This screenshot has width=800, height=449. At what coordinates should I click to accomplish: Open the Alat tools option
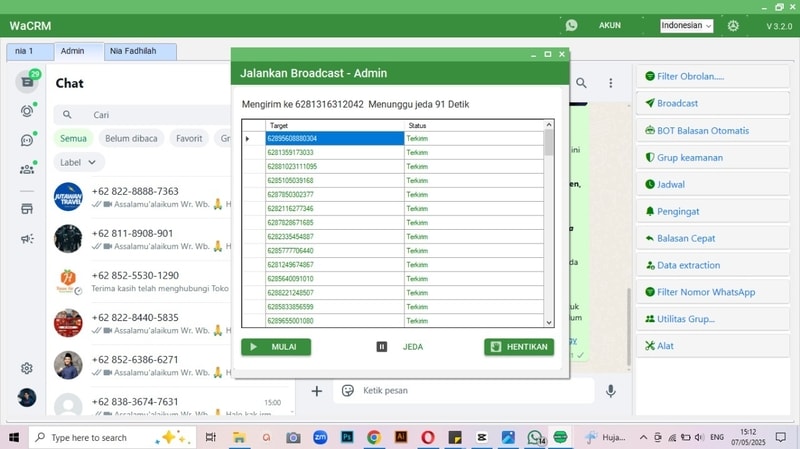(x=713, y=346)
